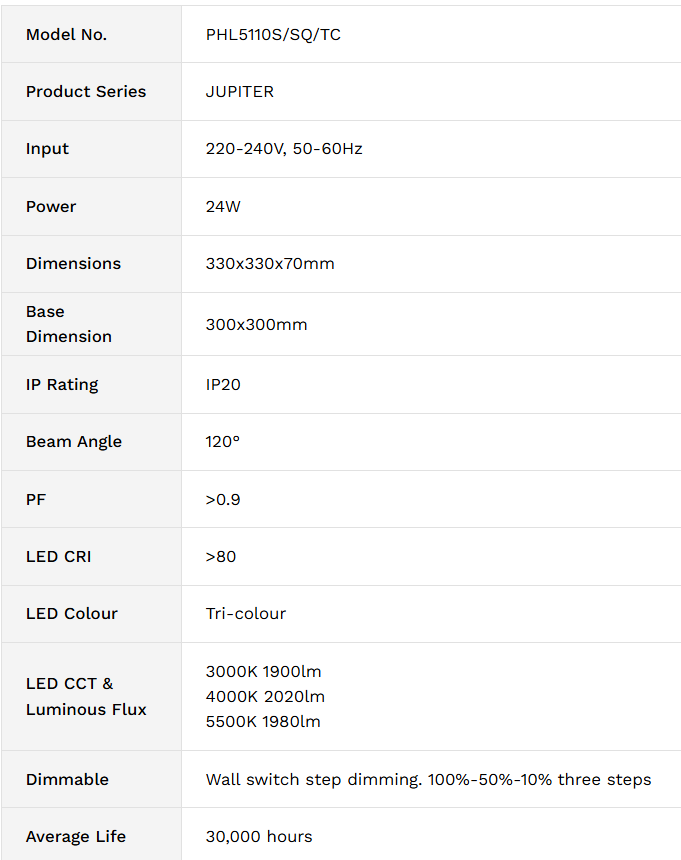Click the IP20 rating value
681x860 pixels.
pyautogui.click(x=223, y=384)
